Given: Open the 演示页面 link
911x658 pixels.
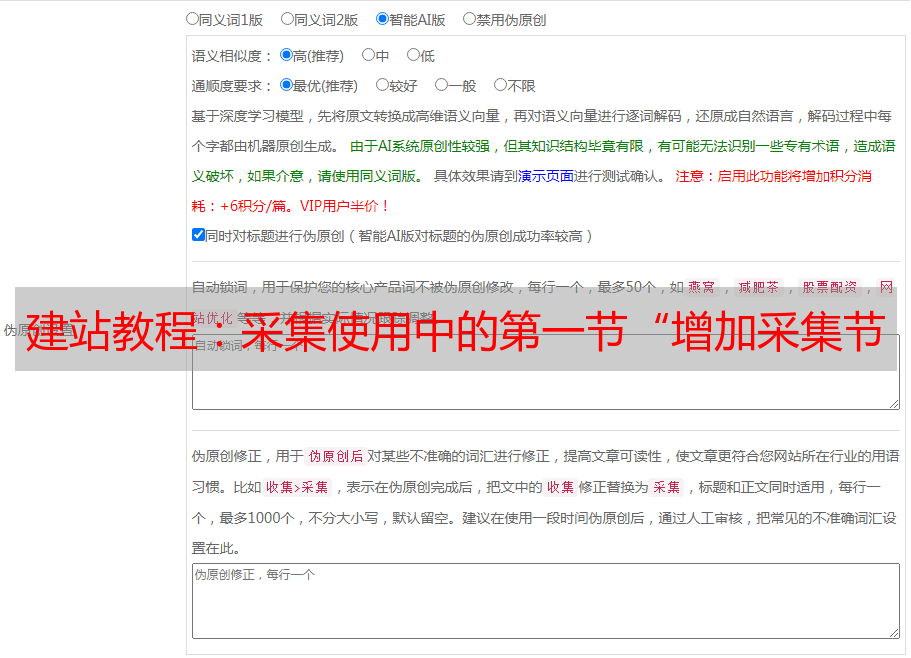Looking at the screenshot, I should (x=546, y=176).
